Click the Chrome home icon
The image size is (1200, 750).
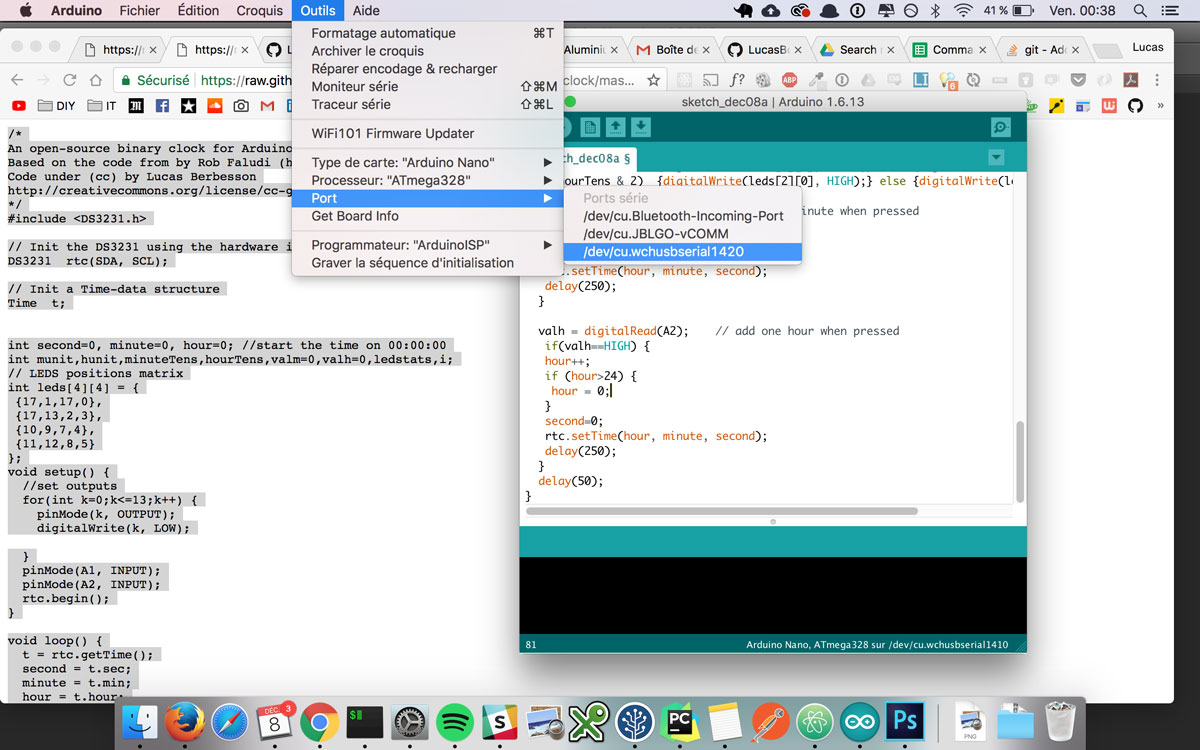click(x=95, y=80)
